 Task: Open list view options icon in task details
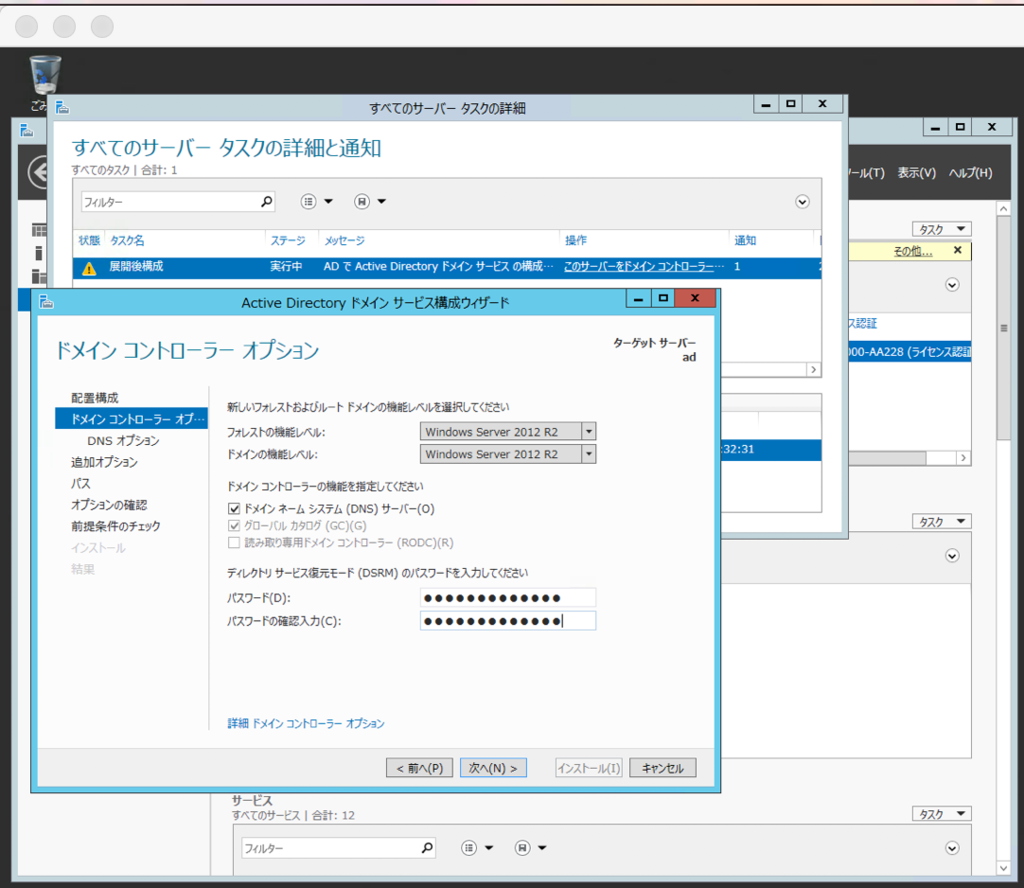pos(309,202)
